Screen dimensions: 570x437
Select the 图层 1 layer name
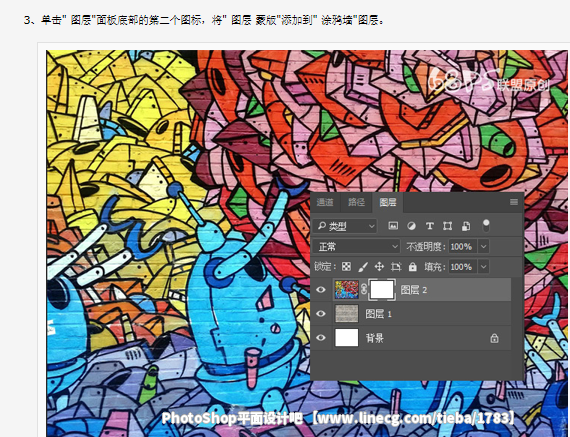pyautogui.click(x=378, y=314)
